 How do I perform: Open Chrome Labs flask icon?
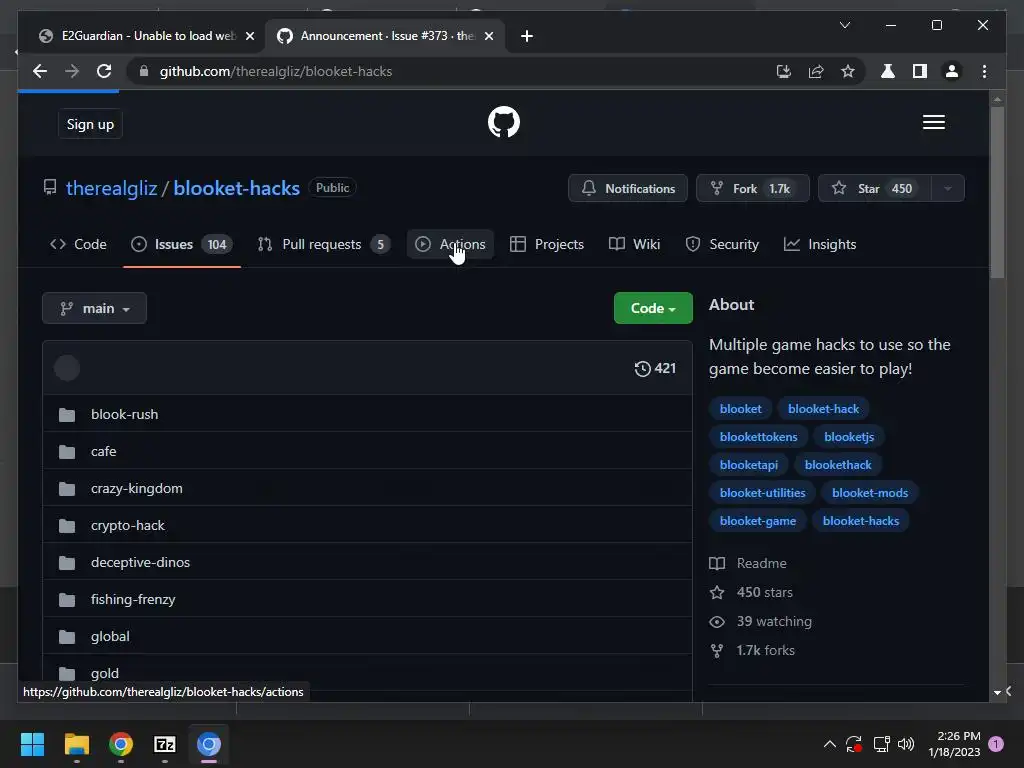coord(888,71)
